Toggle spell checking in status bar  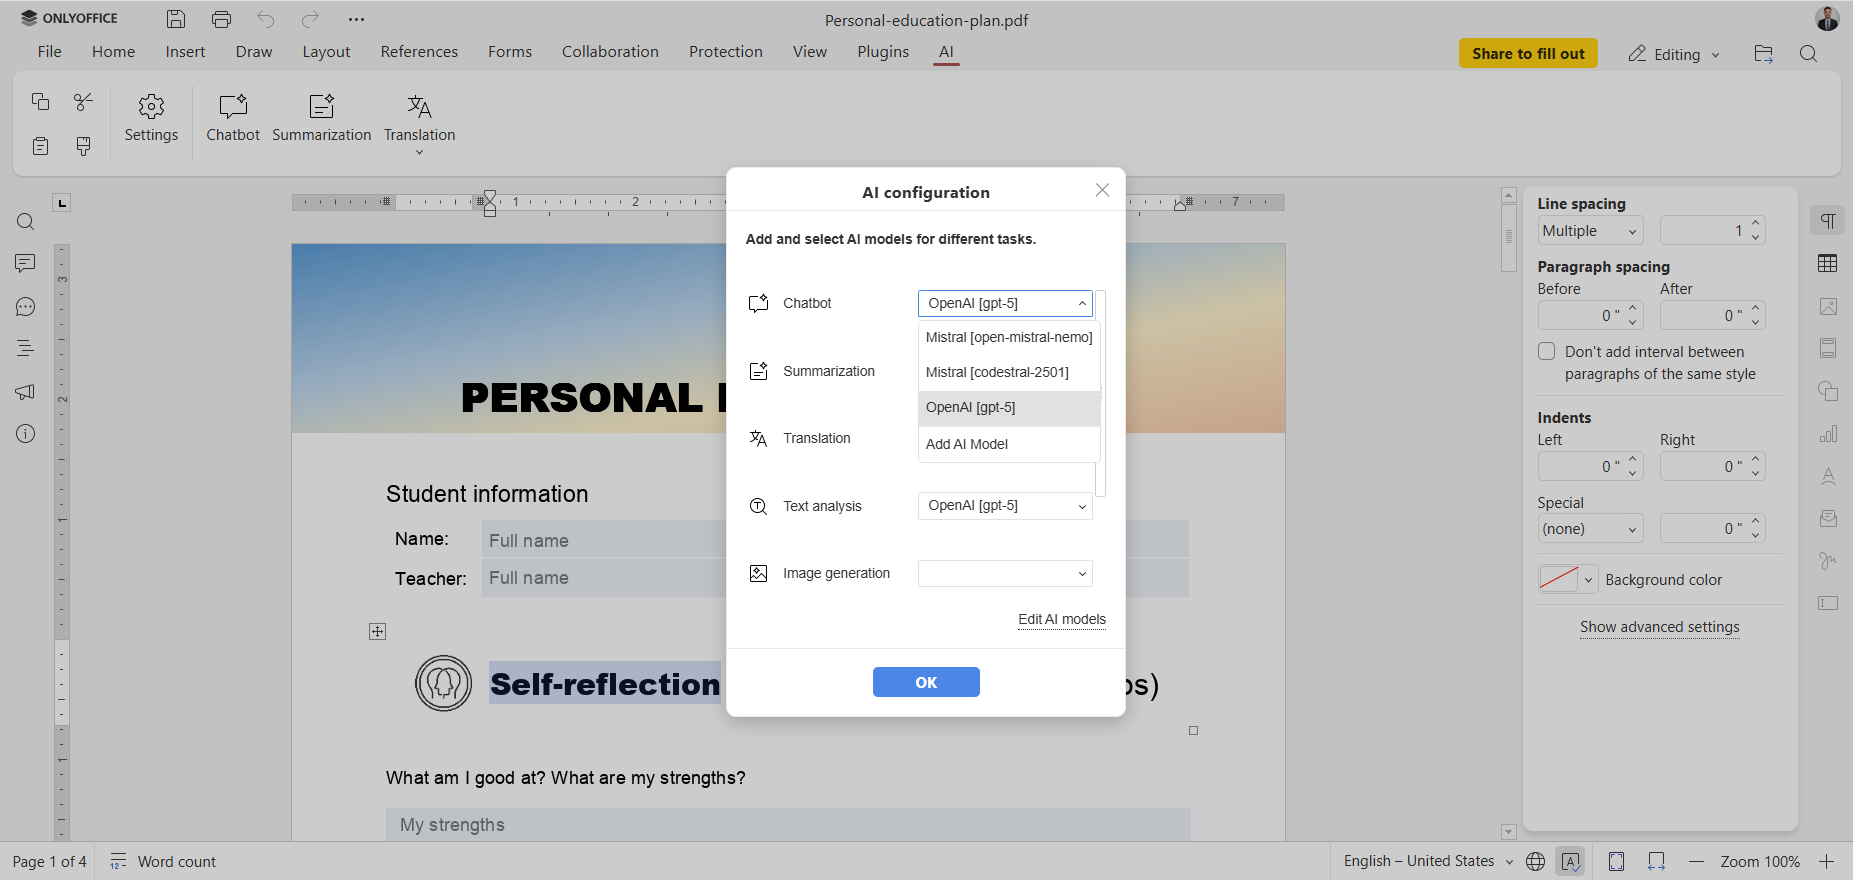click(x=1571, y=862)
